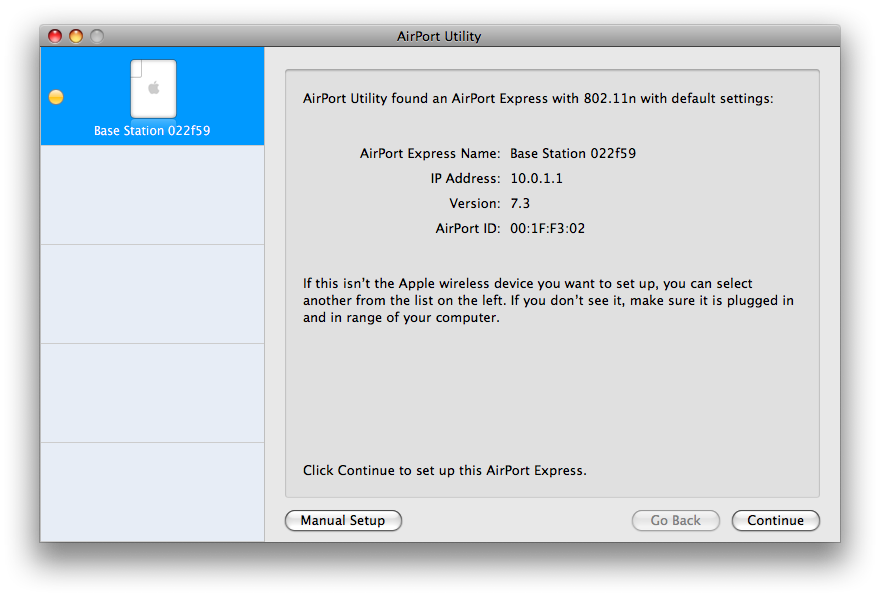The image size is (880, 597).
Task: Click the Base Station 022f59 name value
Action: coord(573,154)
